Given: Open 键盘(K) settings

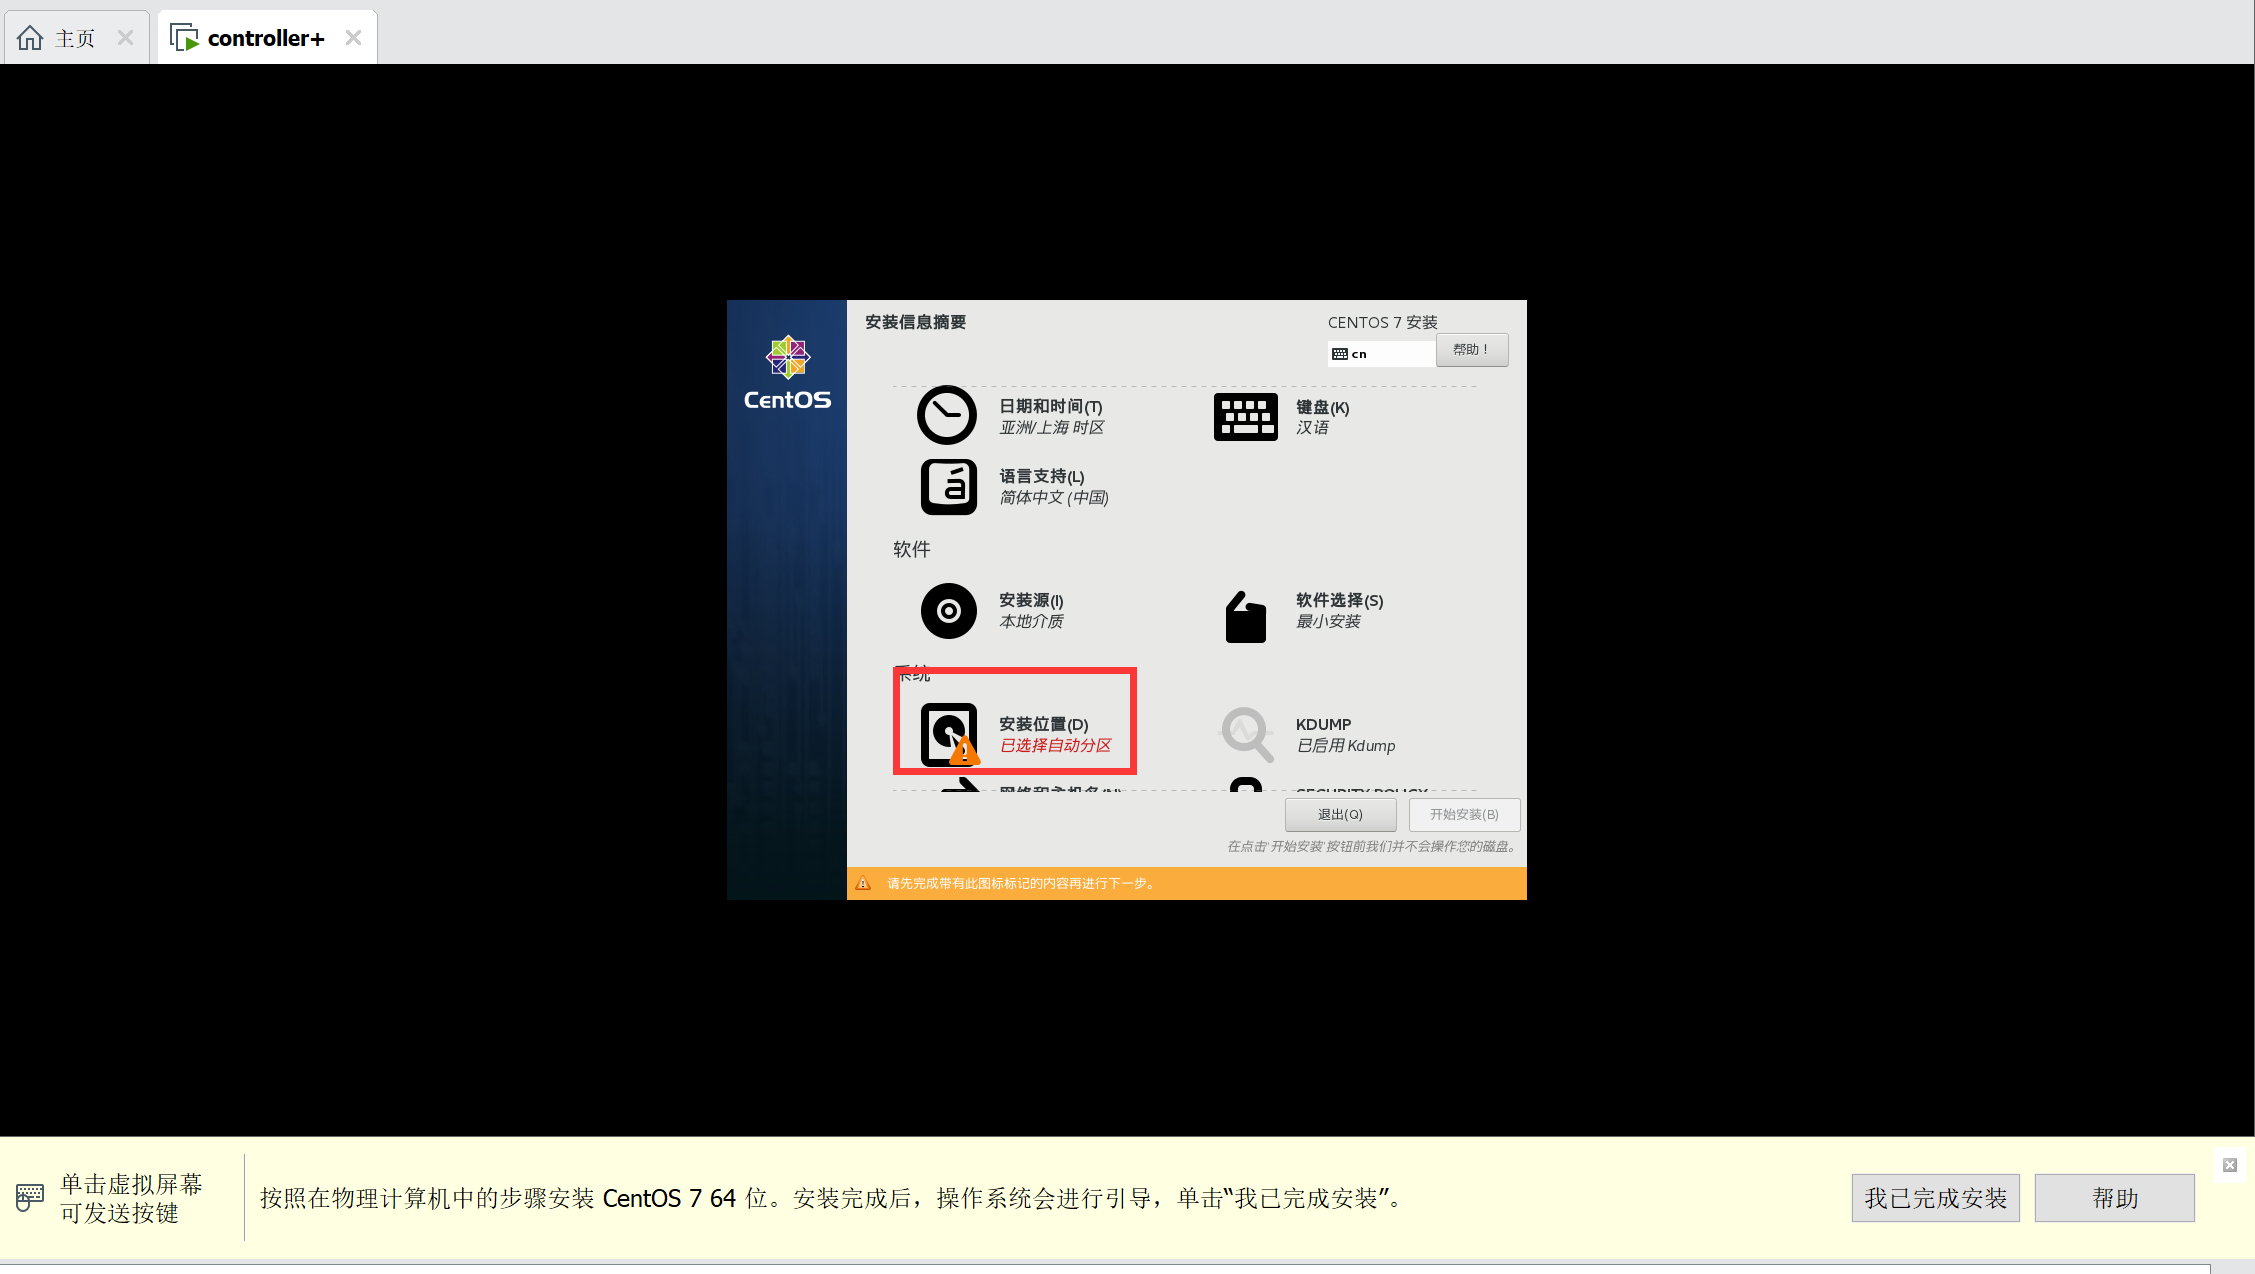Looking at the screenshot, I should [x=1322, y=407].
